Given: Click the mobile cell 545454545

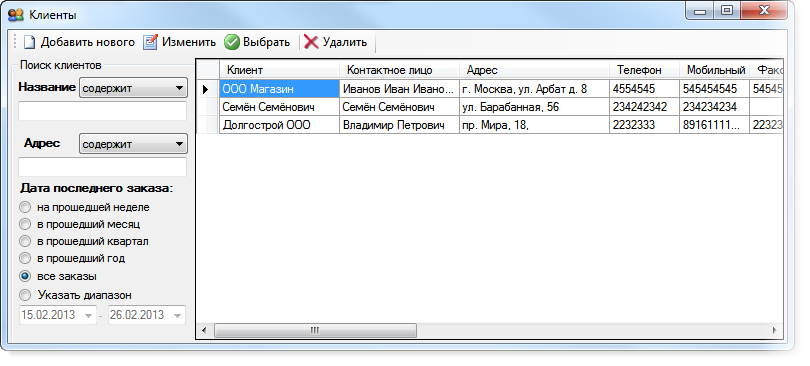Looking at the screenshot, I should tap(714, 89).
